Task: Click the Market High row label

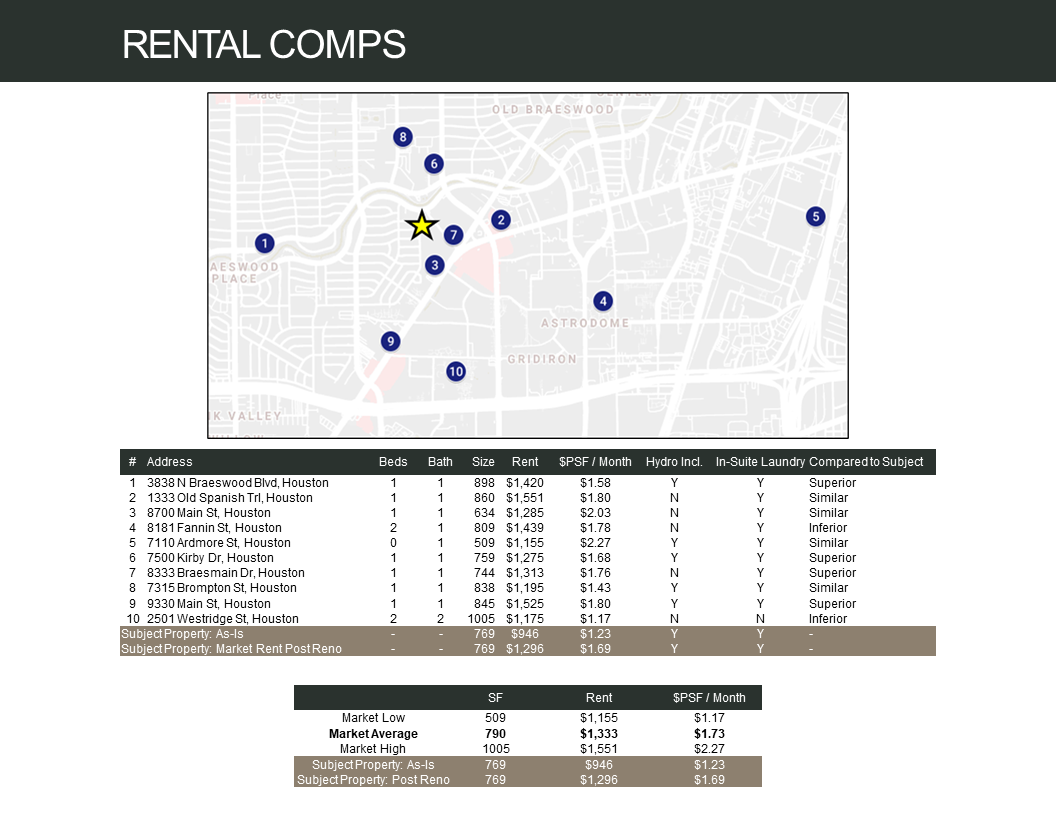Action: [373, 749]
